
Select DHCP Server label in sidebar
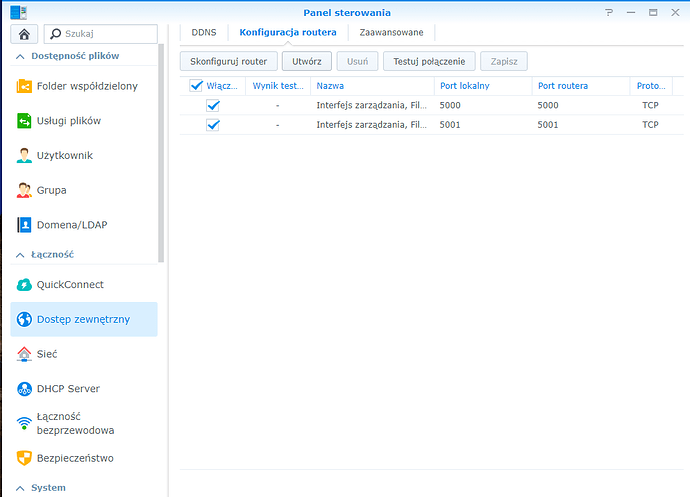(x=68, y=389)
